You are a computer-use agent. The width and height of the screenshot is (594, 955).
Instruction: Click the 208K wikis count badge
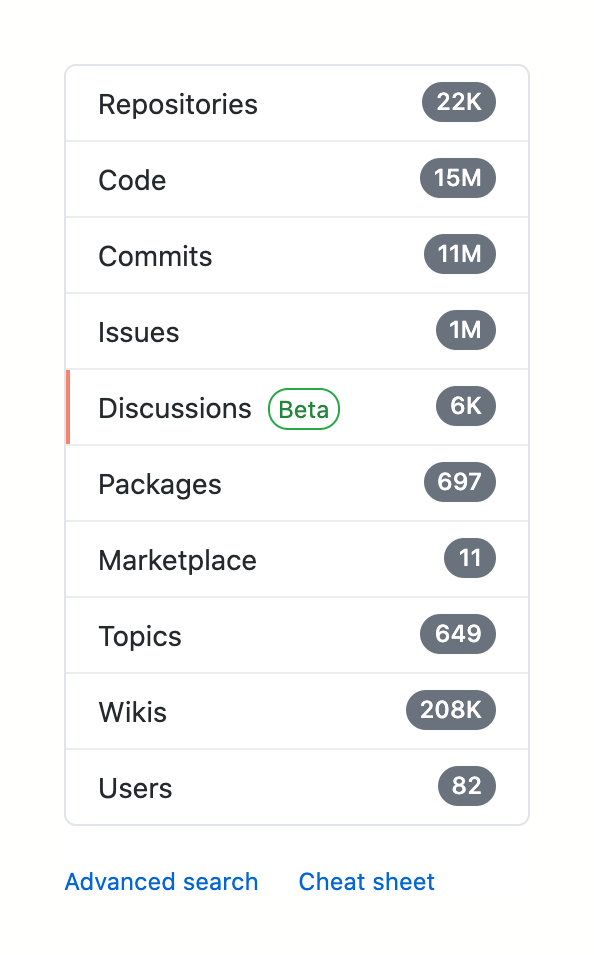450,710
